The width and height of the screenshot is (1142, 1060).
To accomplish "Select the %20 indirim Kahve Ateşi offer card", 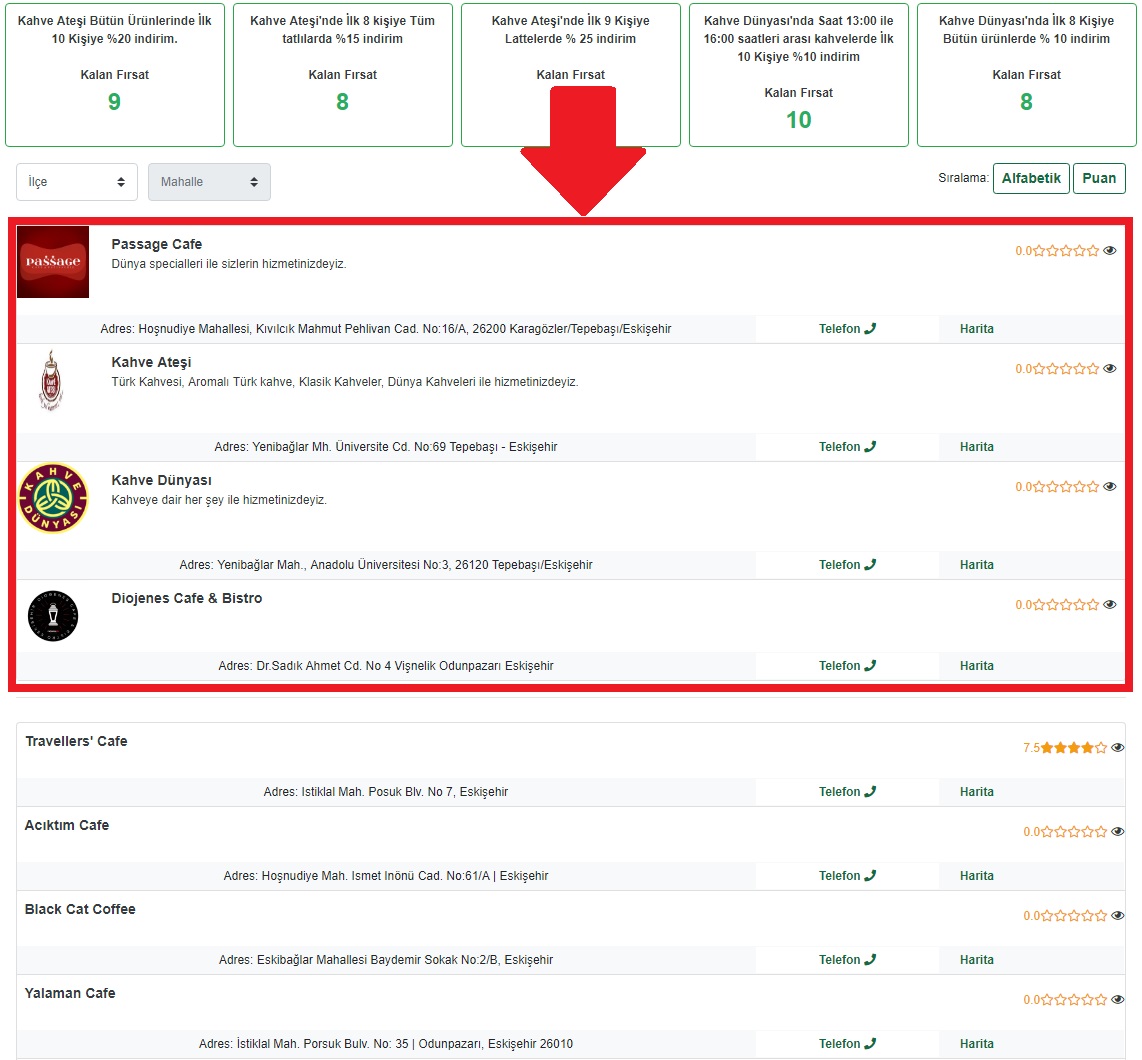I will click(115, 75).
